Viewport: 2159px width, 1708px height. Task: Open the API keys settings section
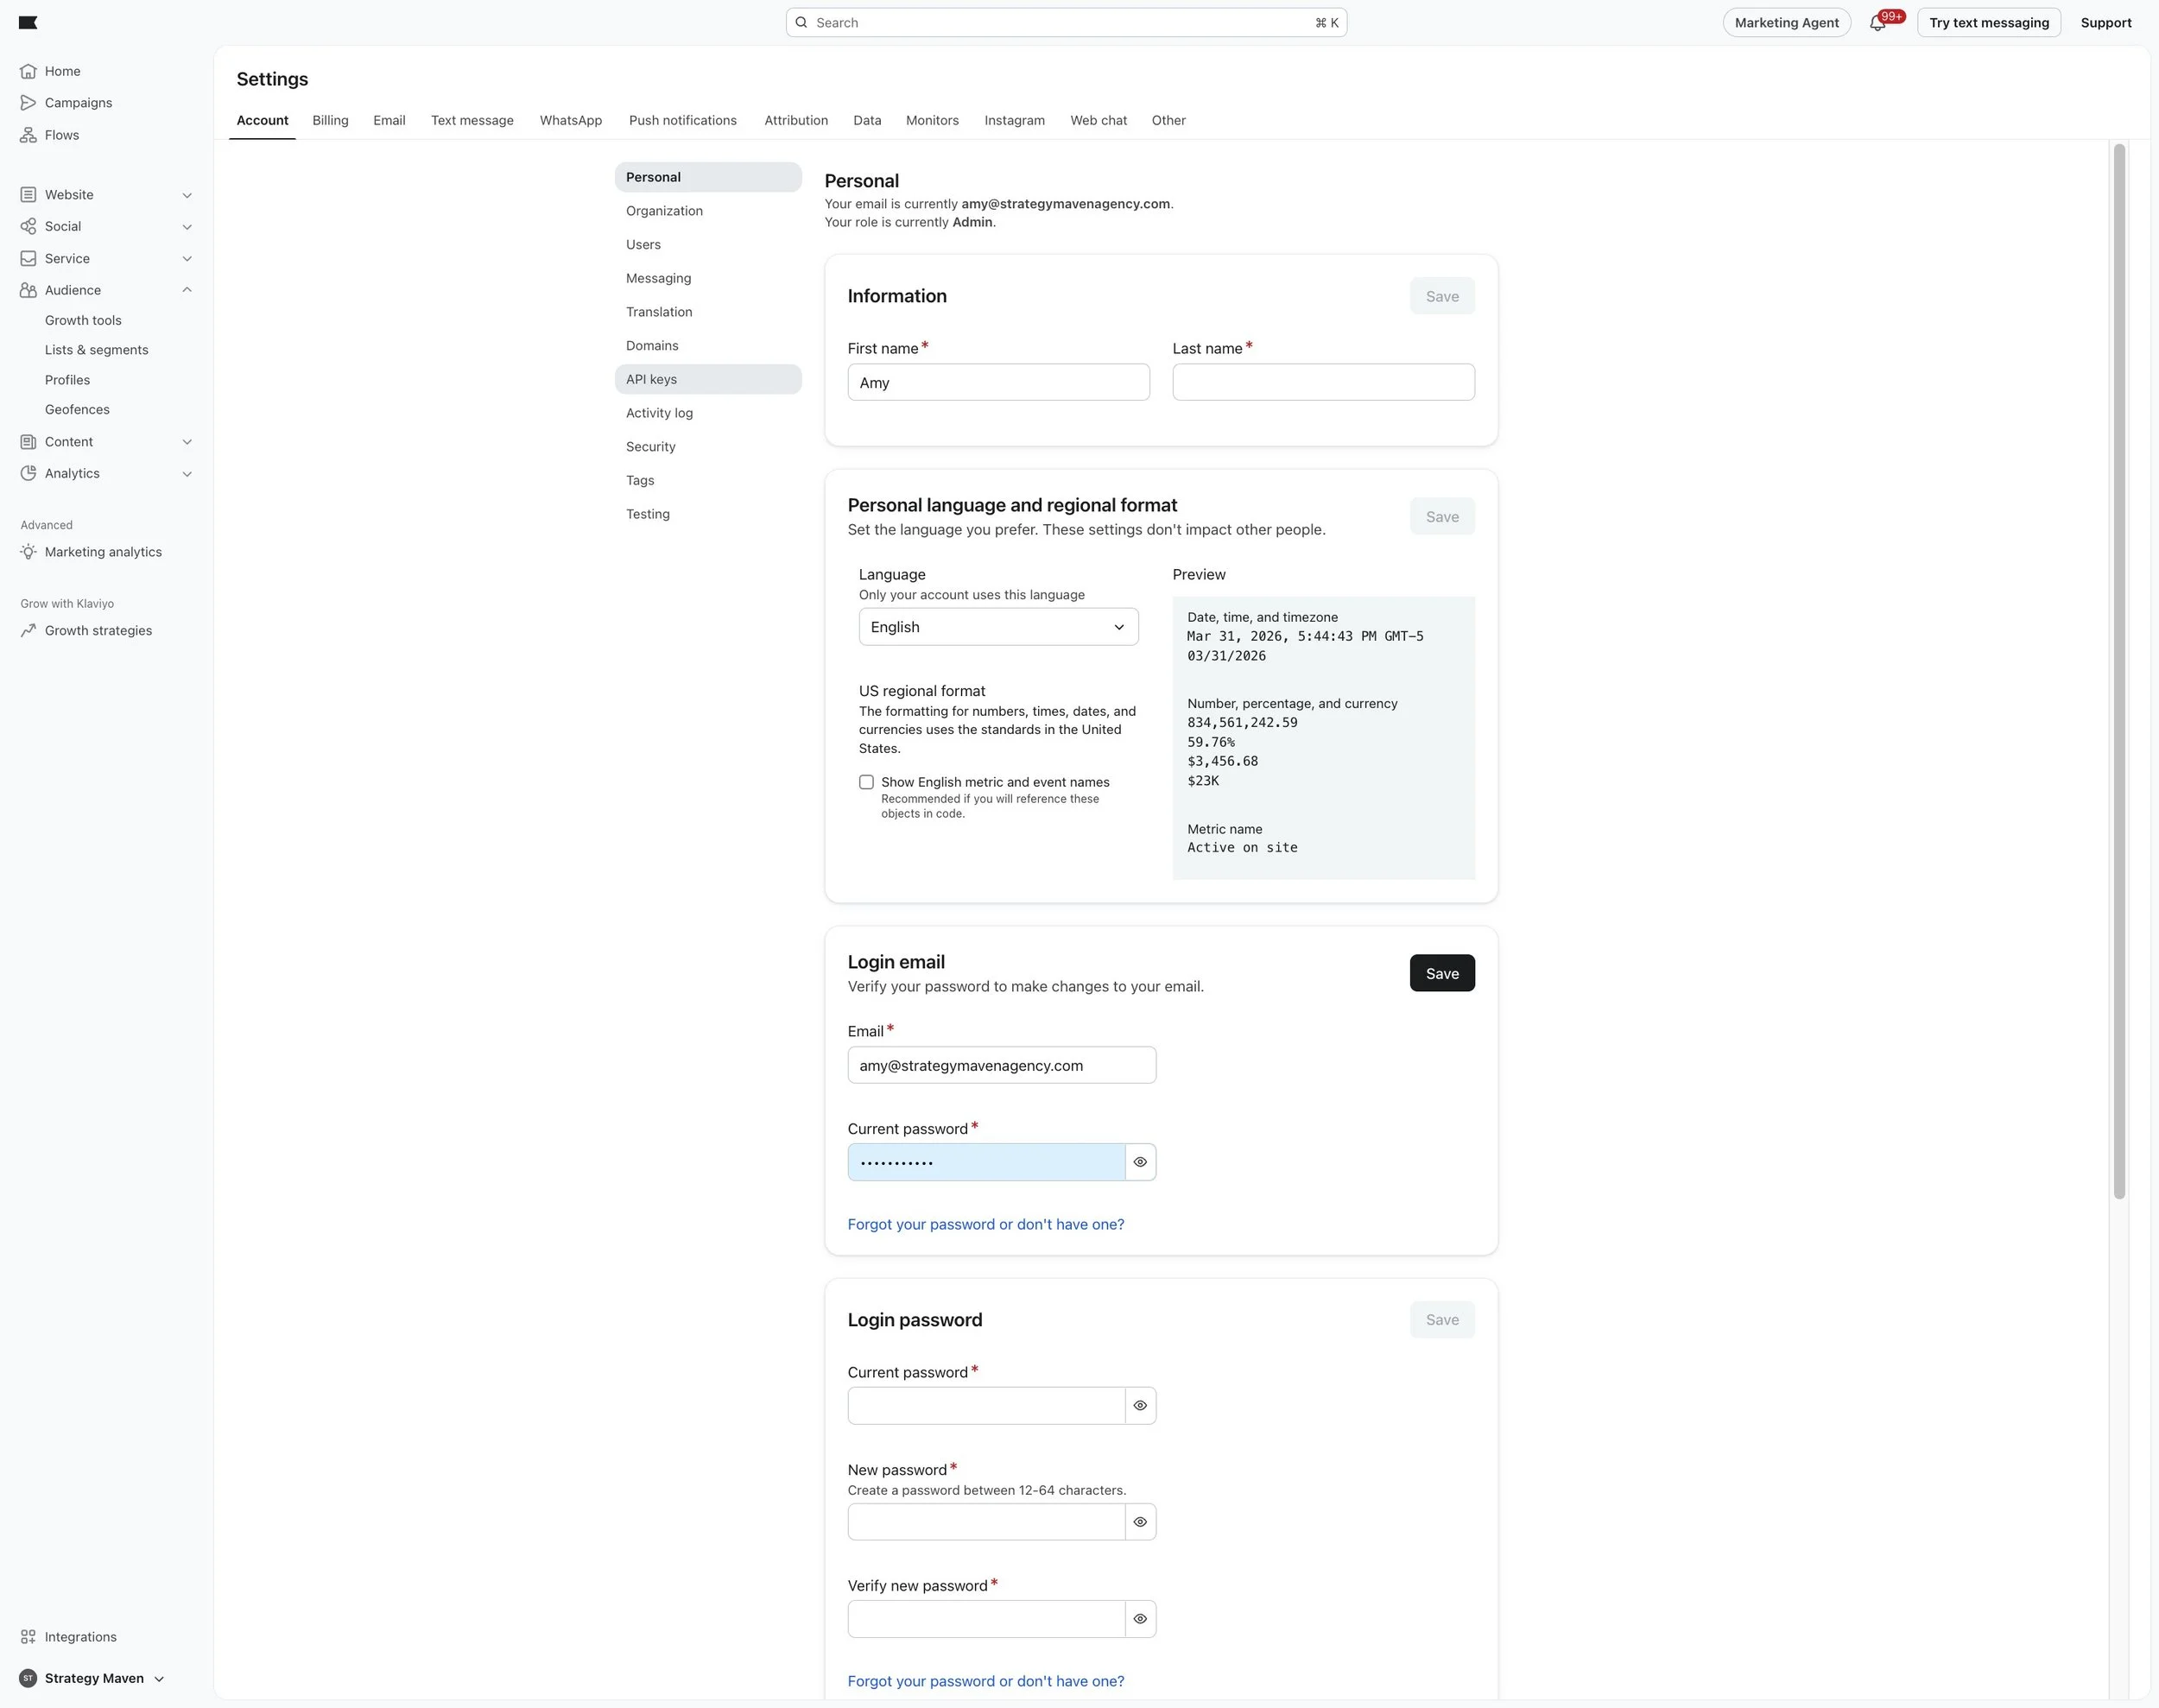click(x=651, y=380)
